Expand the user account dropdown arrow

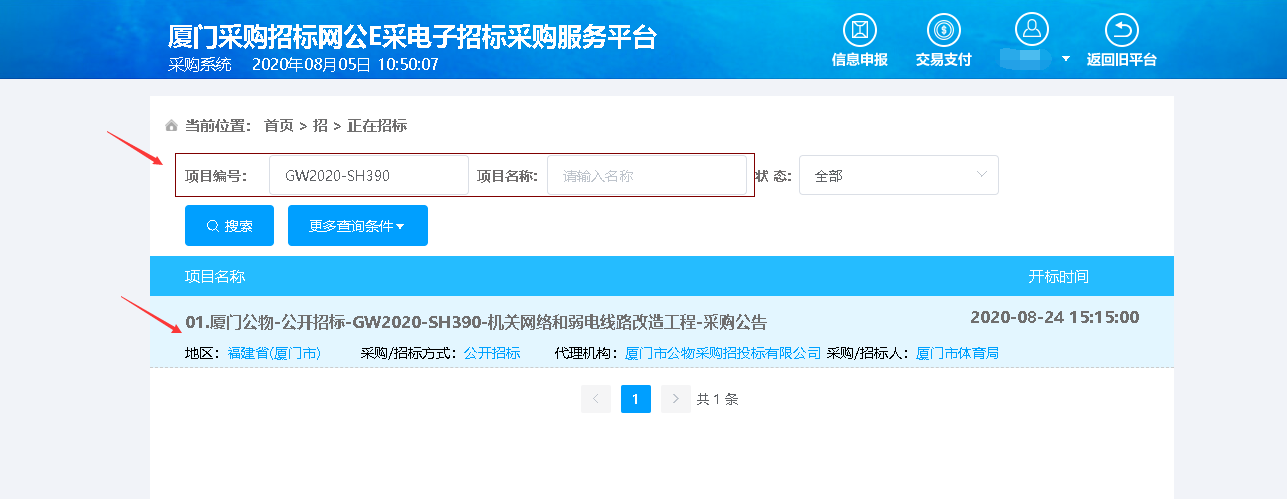(1066, 59)
